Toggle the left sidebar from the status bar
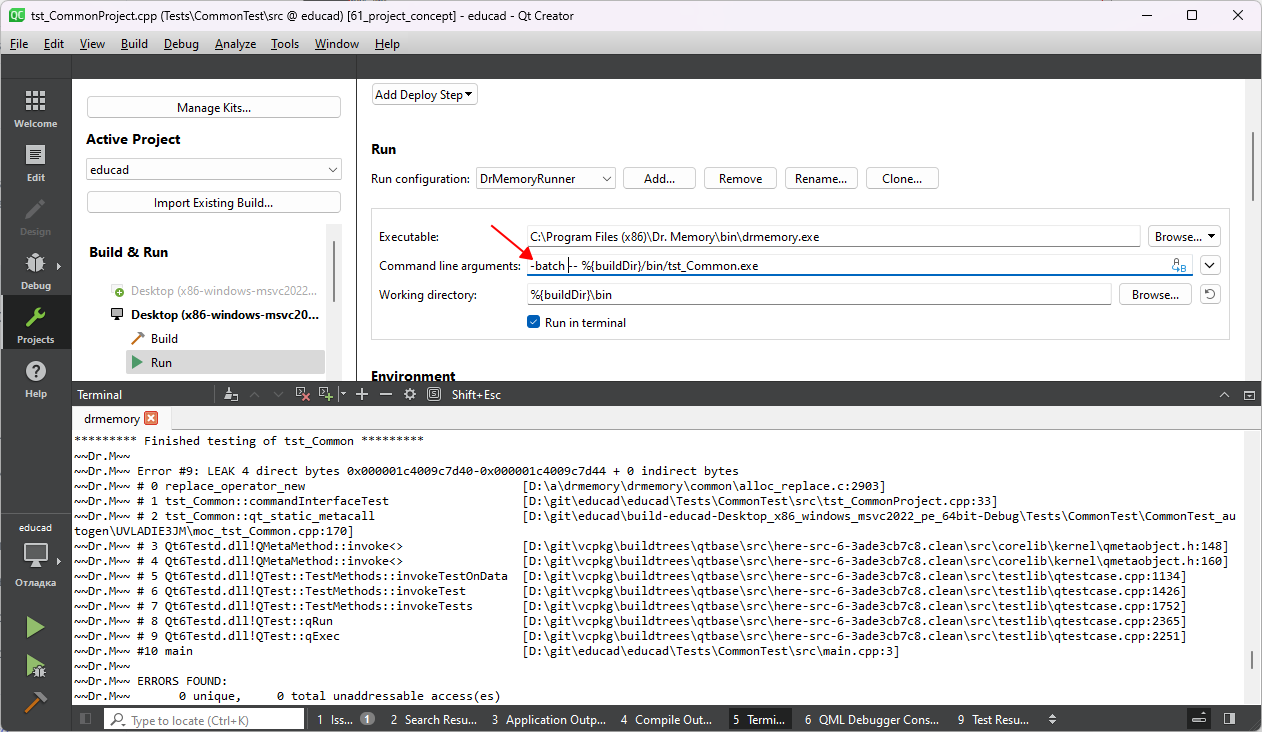Viewport: 1262px width, 732px height. (x=85, y=719)
